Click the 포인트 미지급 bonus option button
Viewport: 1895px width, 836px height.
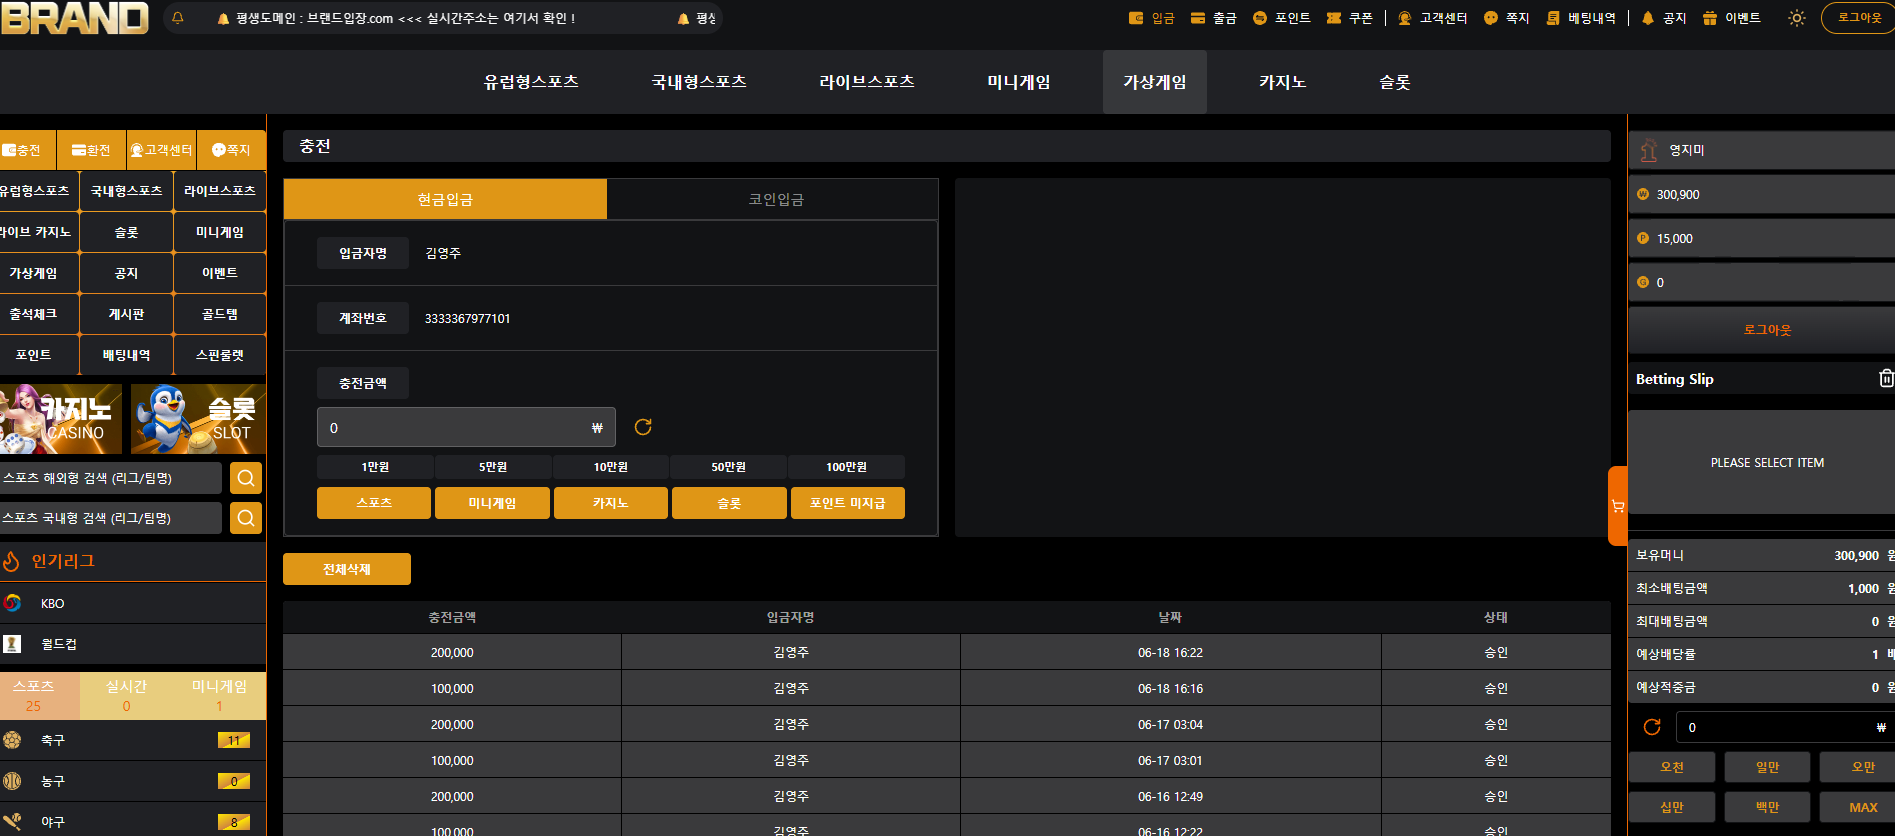pyautogui.click(x=847, y=503)
